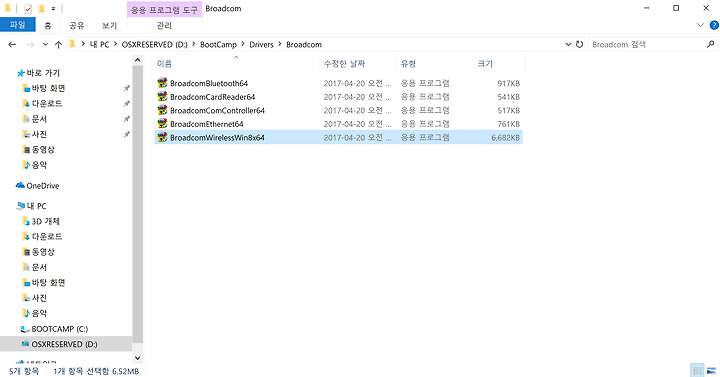Open the 관리 ribbon tab
720x377 pixels.
tap(164, 25)
